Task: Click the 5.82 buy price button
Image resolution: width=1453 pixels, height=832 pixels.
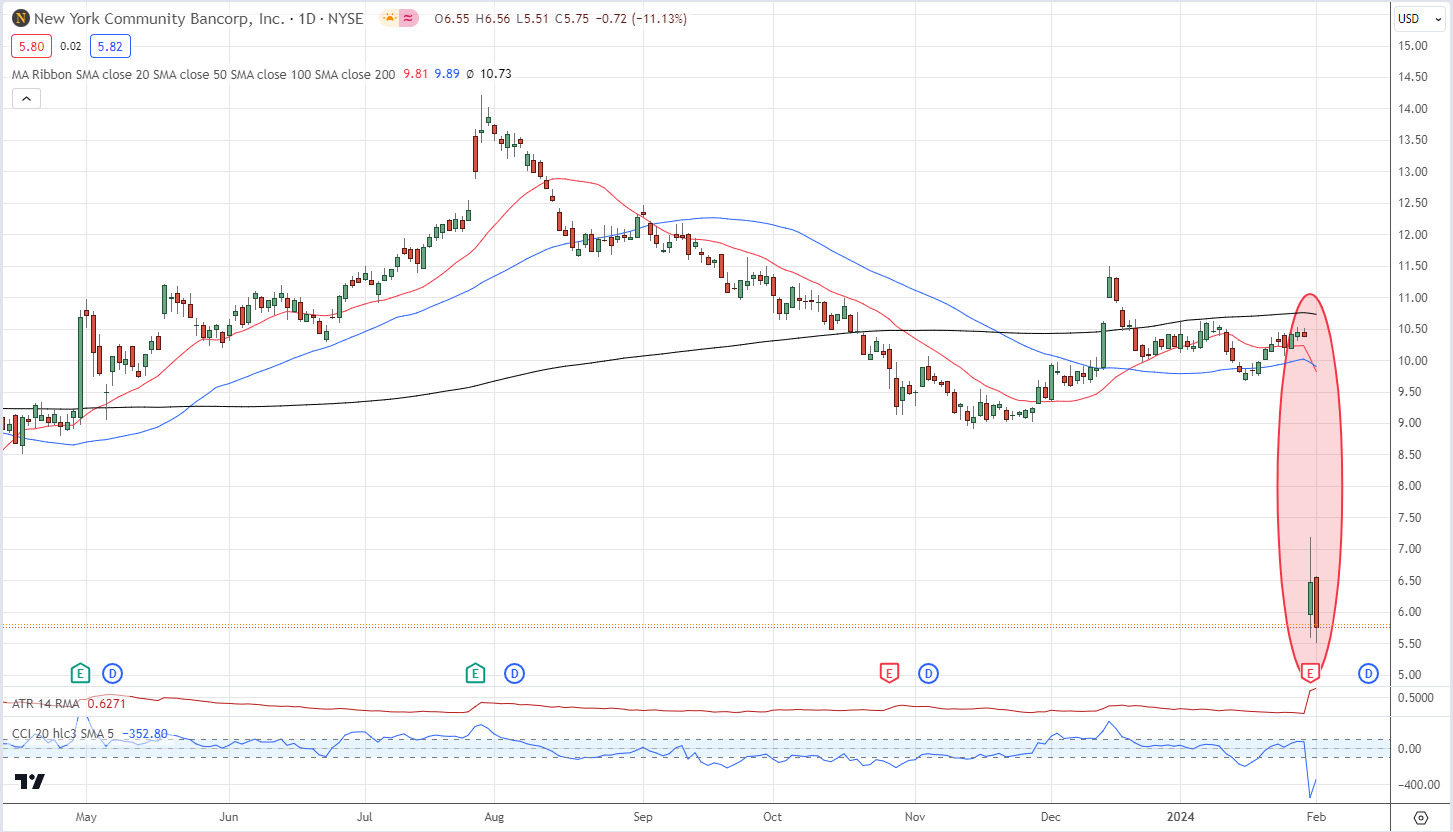Action: [110, 46]
